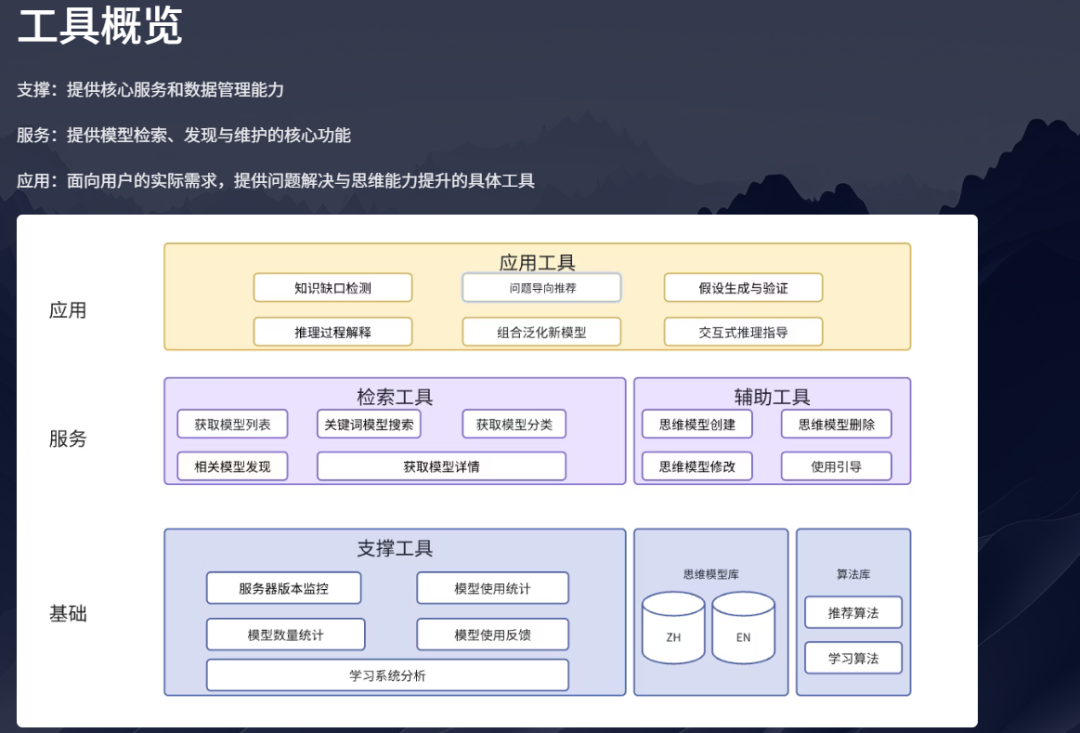The image size is (1080, 733).
Task: Switch to the 服务 layer label
Action: coord(71,438)
